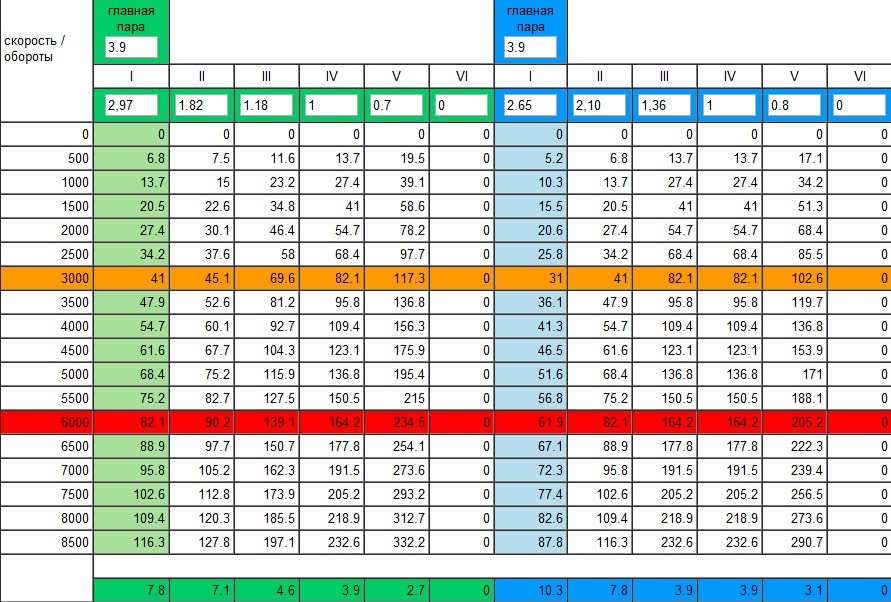Select the 500 rpm row label

[47, 159]
